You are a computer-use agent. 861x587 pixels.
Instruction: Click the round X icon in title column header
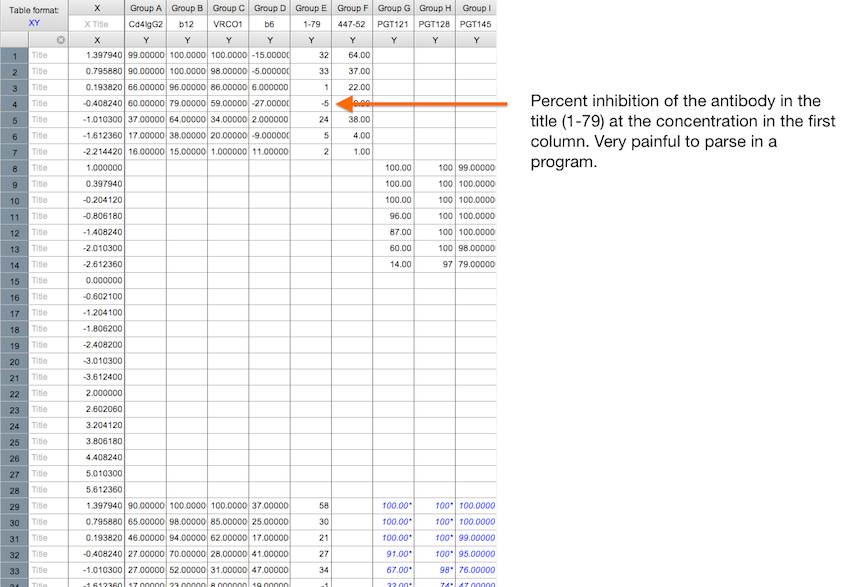(x=61, y=40)
